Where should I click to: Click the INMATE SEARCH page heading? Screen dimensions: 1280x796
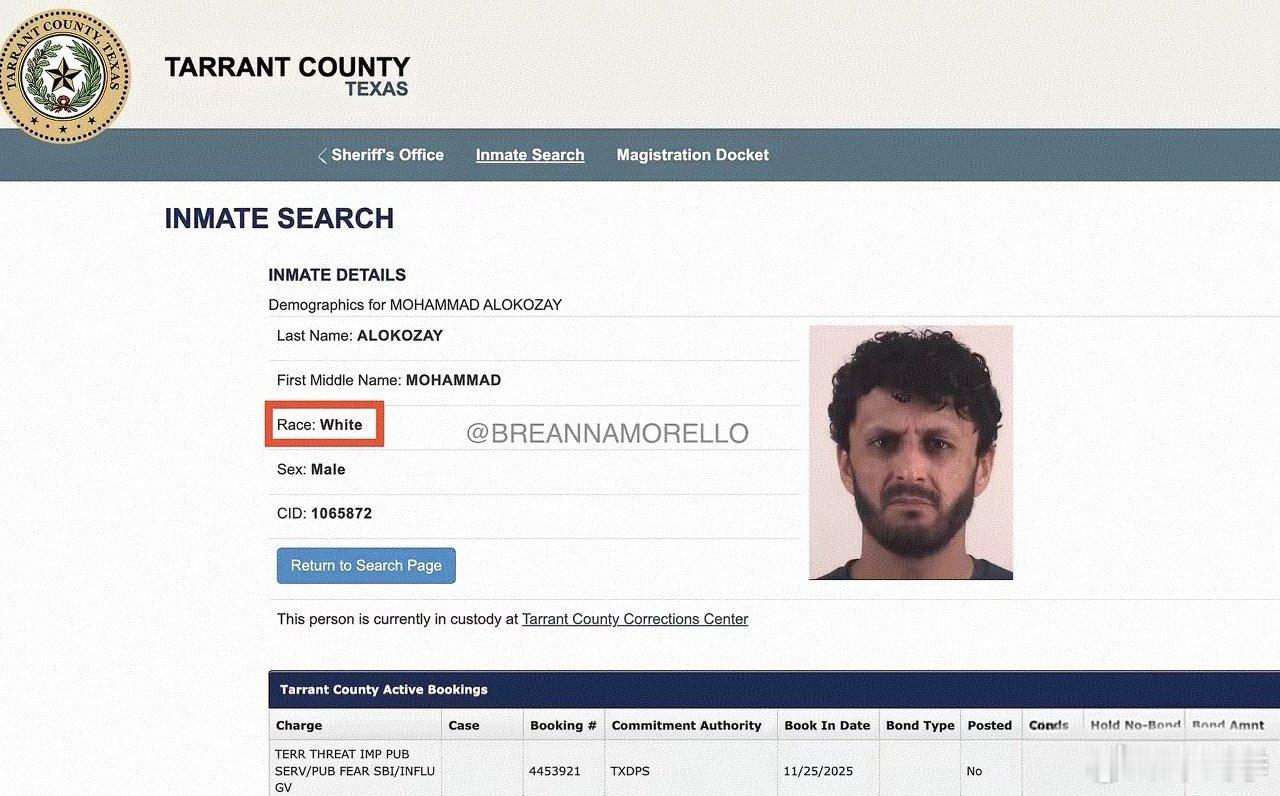279,218
